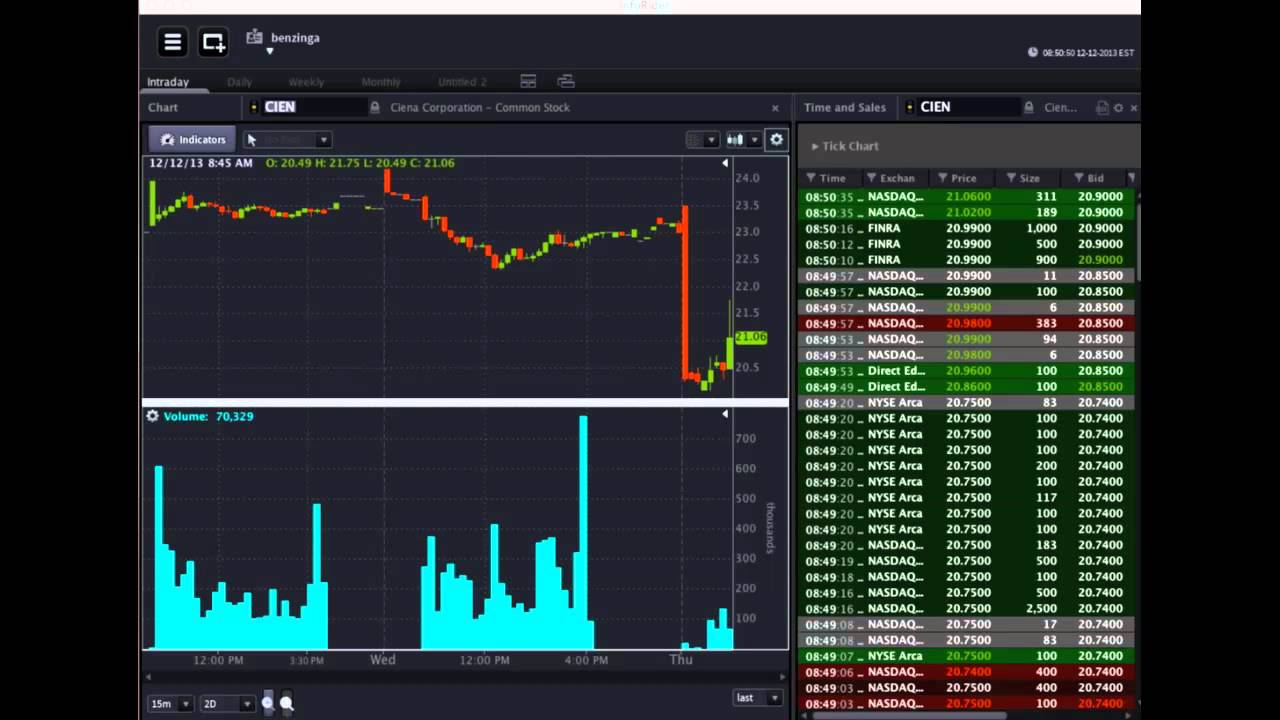Image resolution: width=1280 pixels, height=720 pixels.
Task: Switch to the Daily tab
Action: coord(239,82)
